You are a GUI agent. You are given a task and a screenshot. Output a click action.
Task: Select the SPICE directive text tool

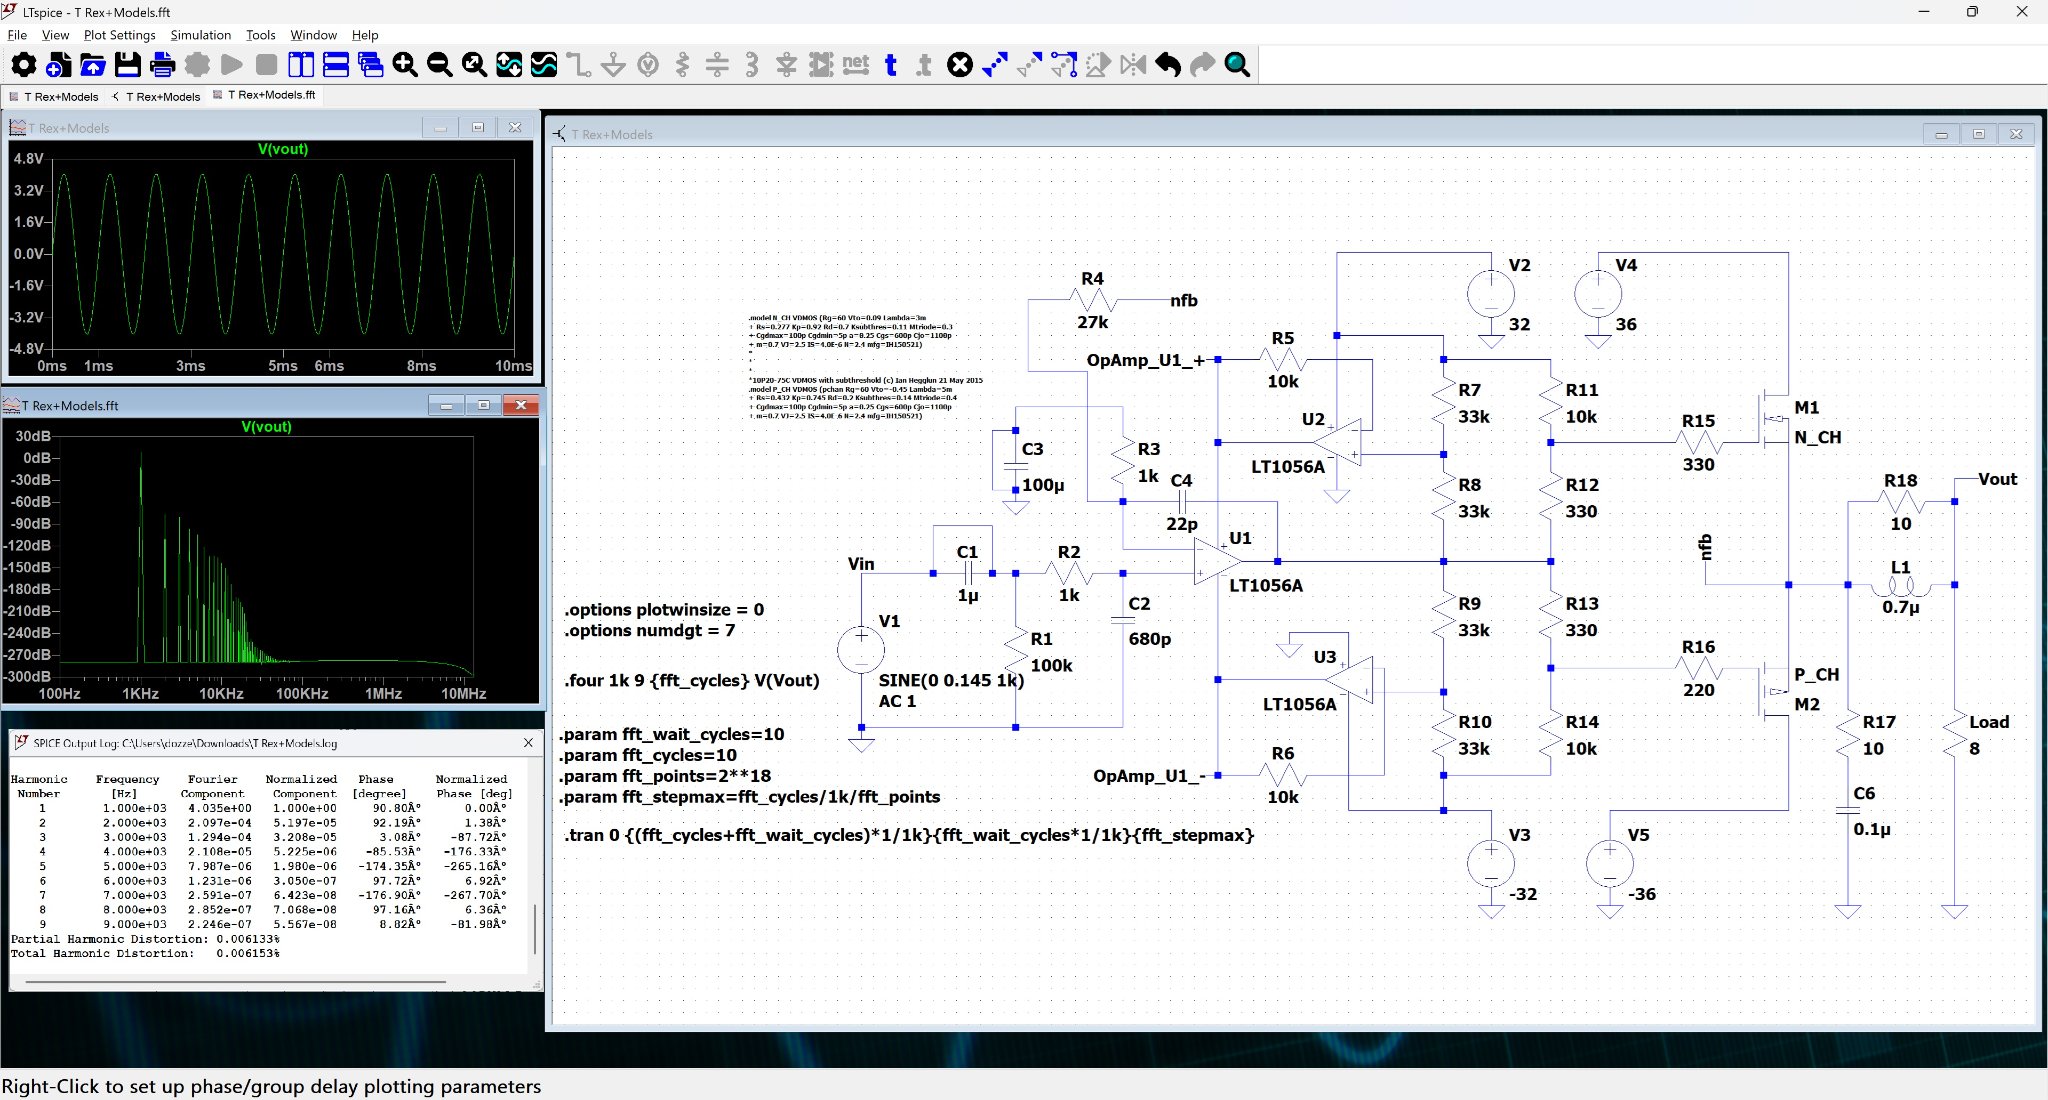[925, 65]
